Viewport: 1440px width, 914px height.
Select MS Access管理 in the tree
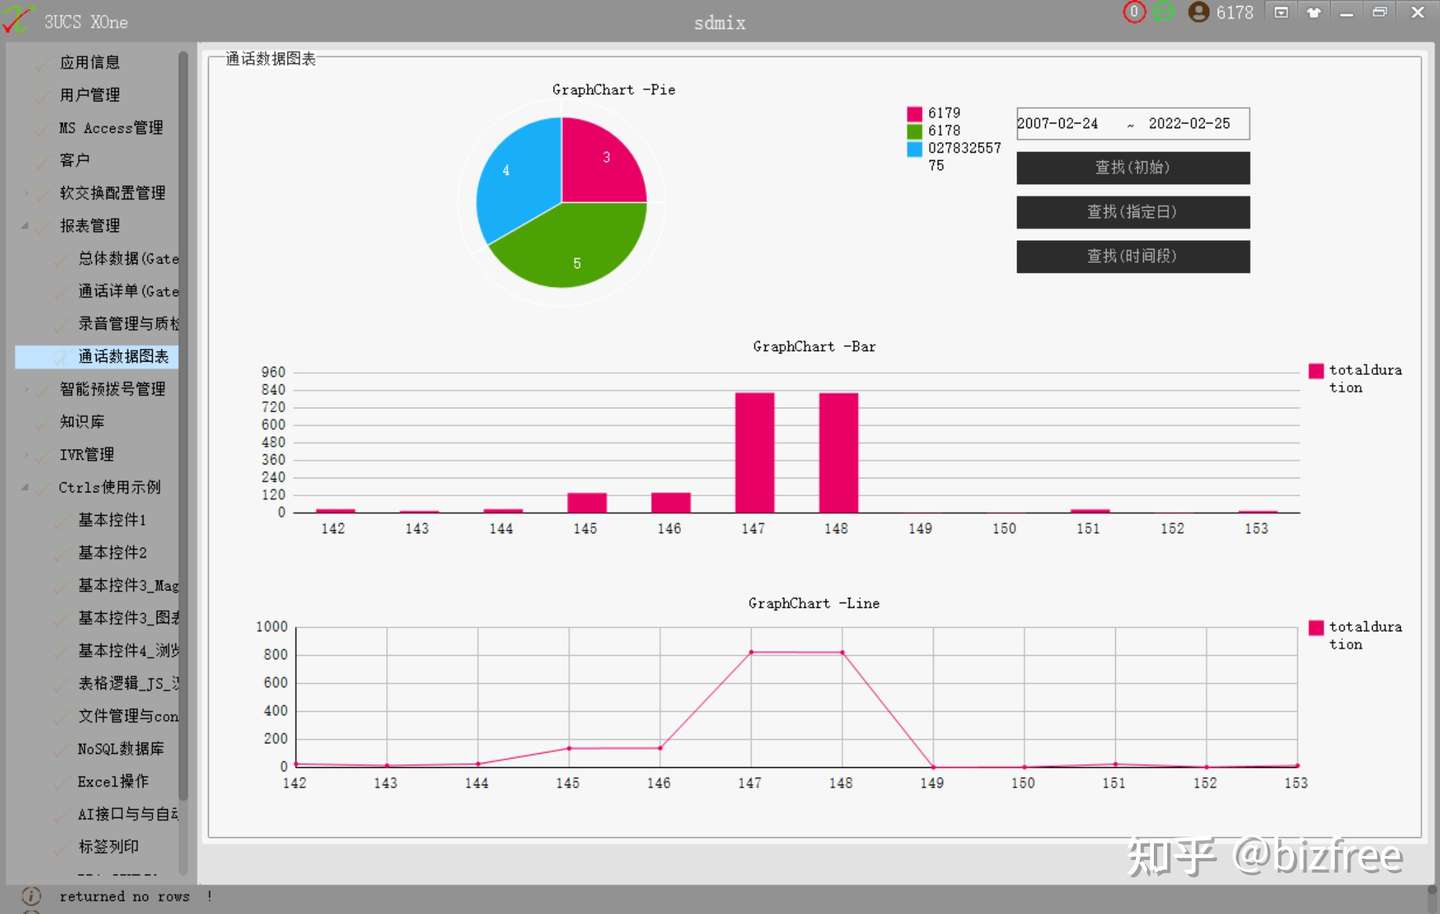[x=111, y=128]
